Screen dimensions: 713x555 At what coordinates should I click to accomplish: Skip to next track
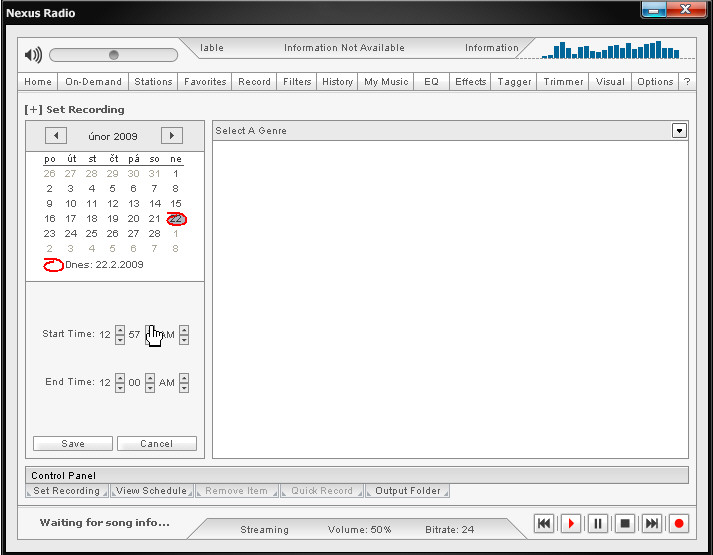click(652, 524)
